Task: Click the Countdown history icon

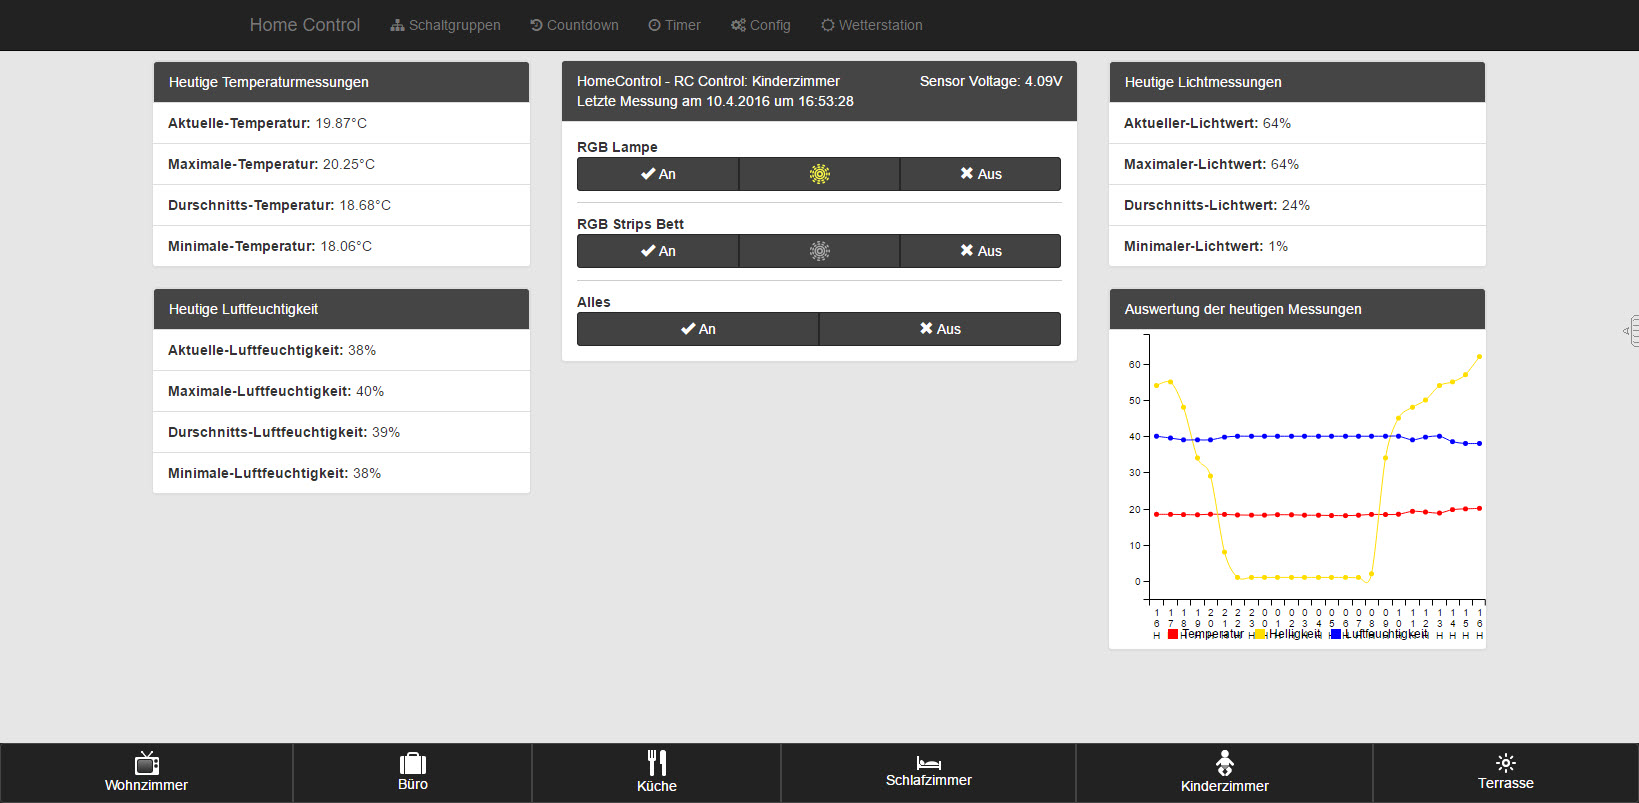Action: click(536, 25)
